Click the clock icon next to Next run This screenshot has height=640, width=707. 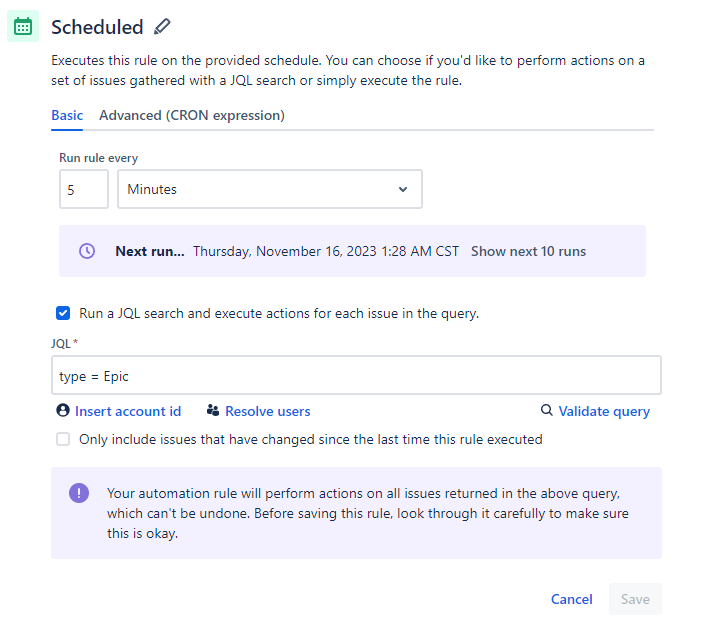click(87, 251)
